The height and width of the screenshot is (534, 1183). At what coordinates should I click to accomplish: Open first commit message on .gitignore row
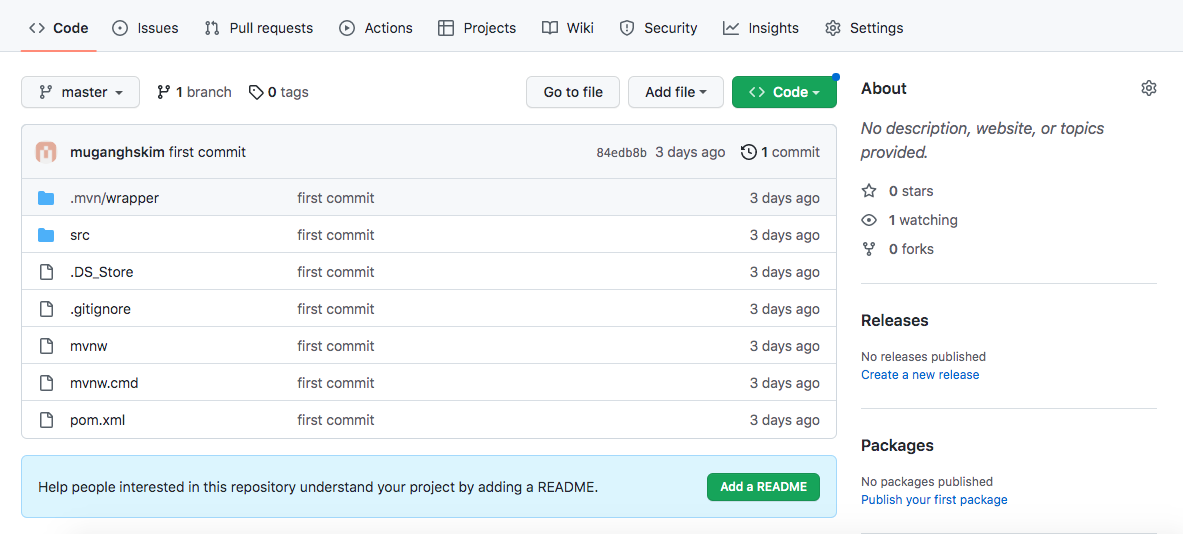coord(336,309)
